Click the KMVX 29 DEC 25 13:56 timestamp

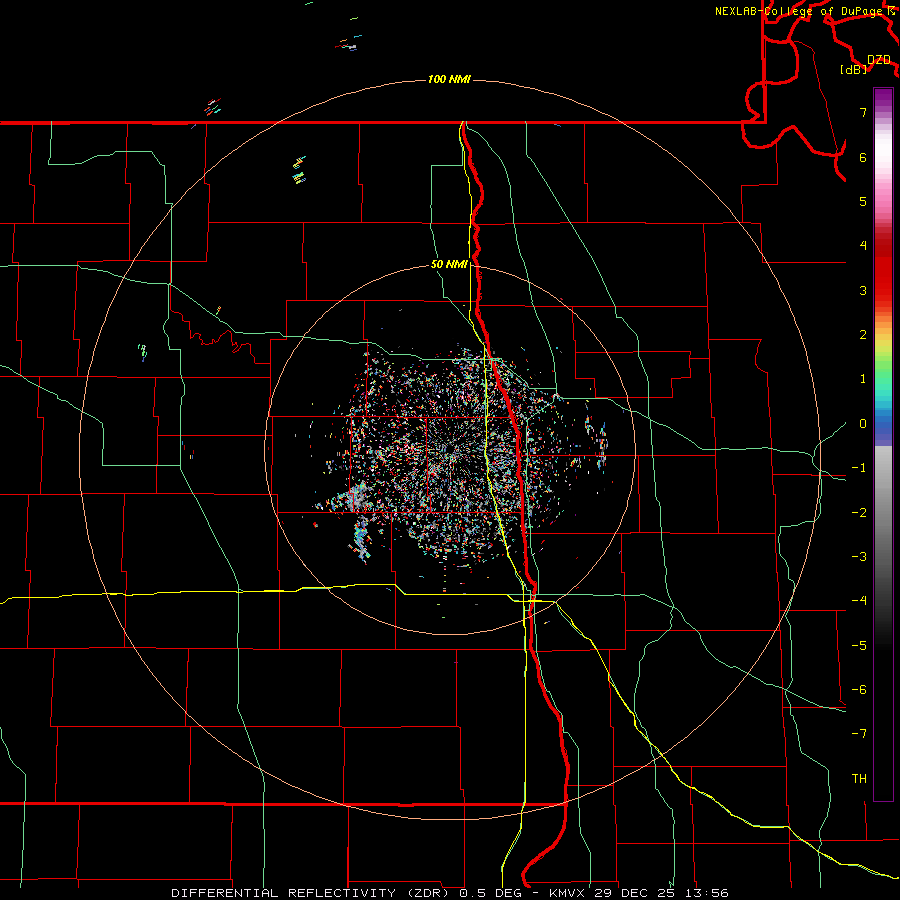click(638, 893)
